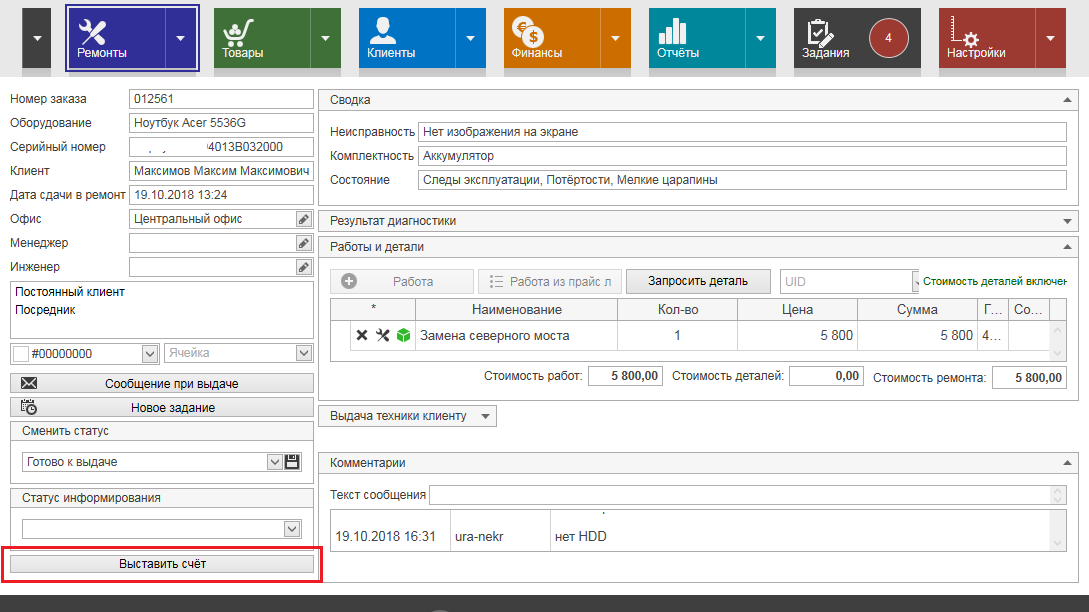Collapse the Работы и детали panel

coord(1067,247)
